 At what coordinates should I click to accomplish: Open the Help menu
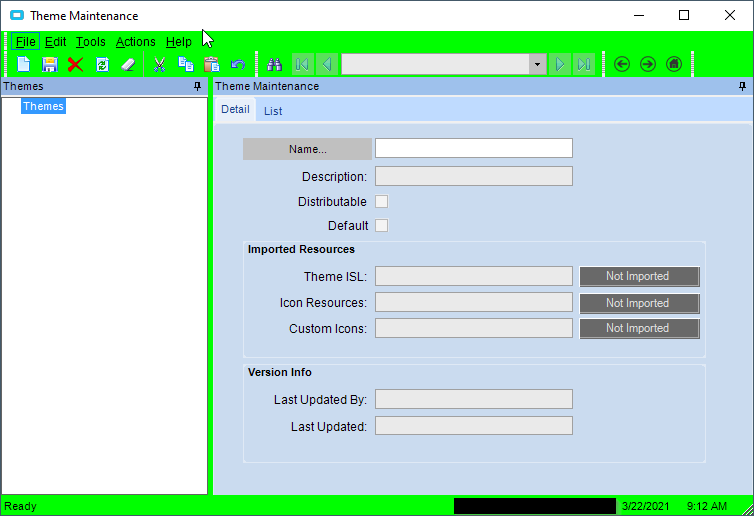pyautogui.click(x=178, y=42)
